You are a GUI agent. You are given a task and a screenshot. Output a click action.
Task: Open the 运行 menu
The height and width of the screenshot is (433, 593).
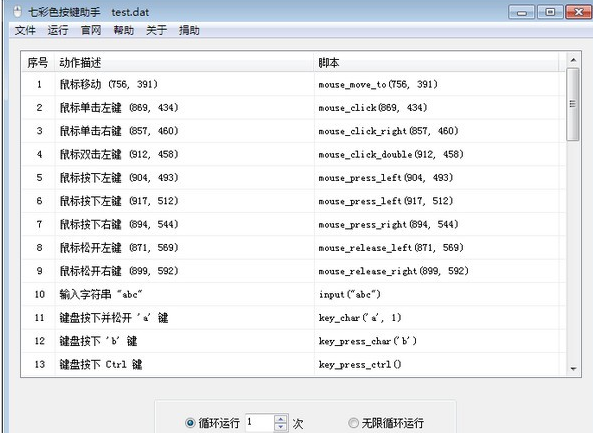[x=58, y=30]
